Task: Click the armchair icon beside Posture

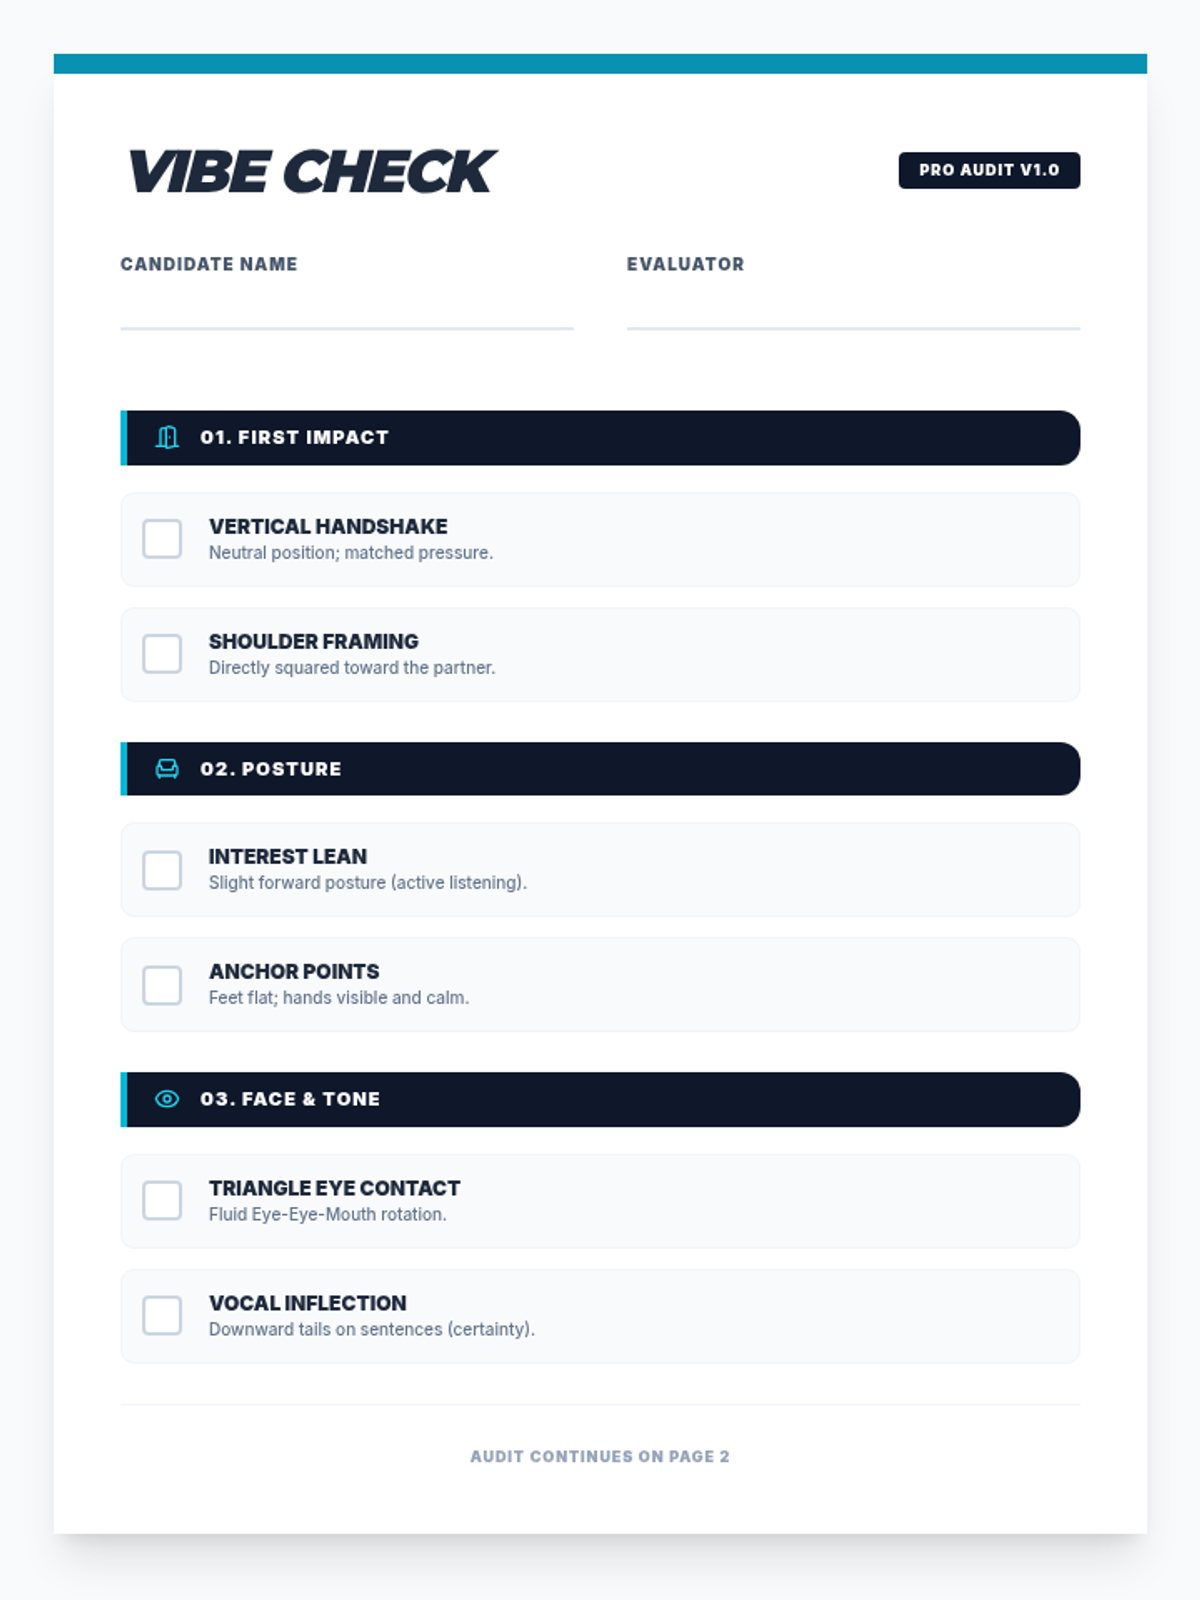Action: [167, 769]
